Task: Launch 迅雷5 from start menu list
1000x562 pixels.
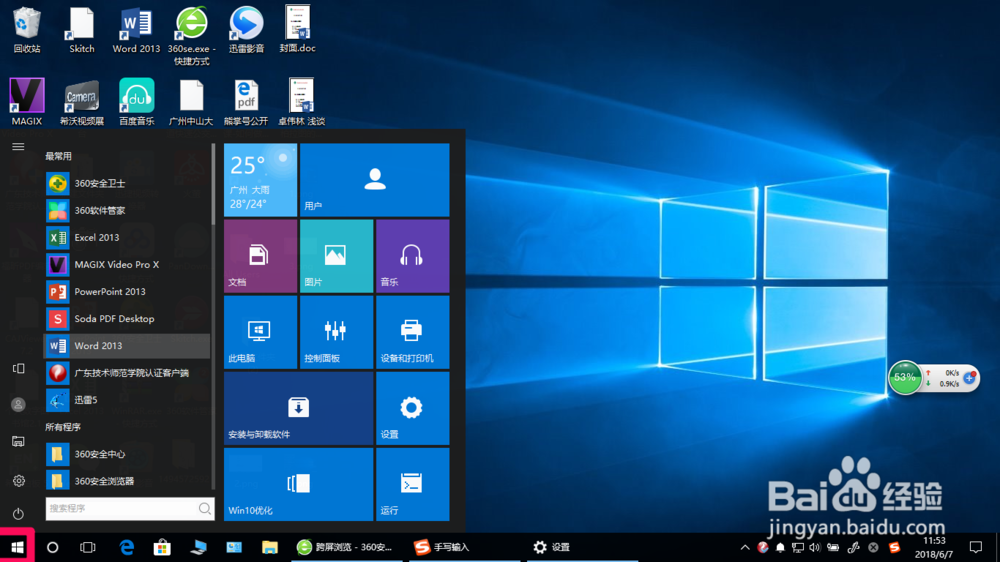Action: [127, 400]
